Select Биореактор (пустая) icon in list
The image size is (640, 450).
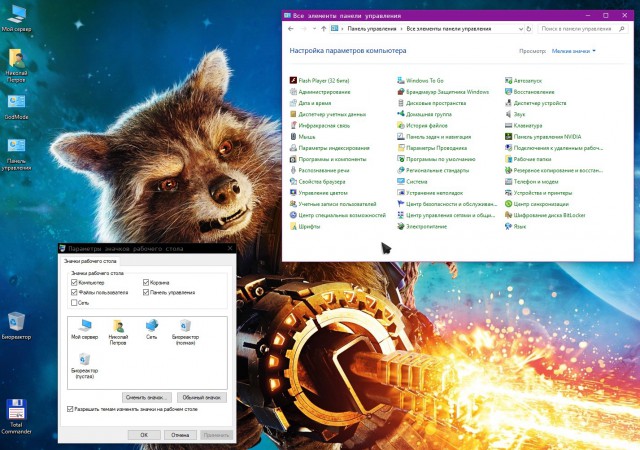click(x=84, y=365)
